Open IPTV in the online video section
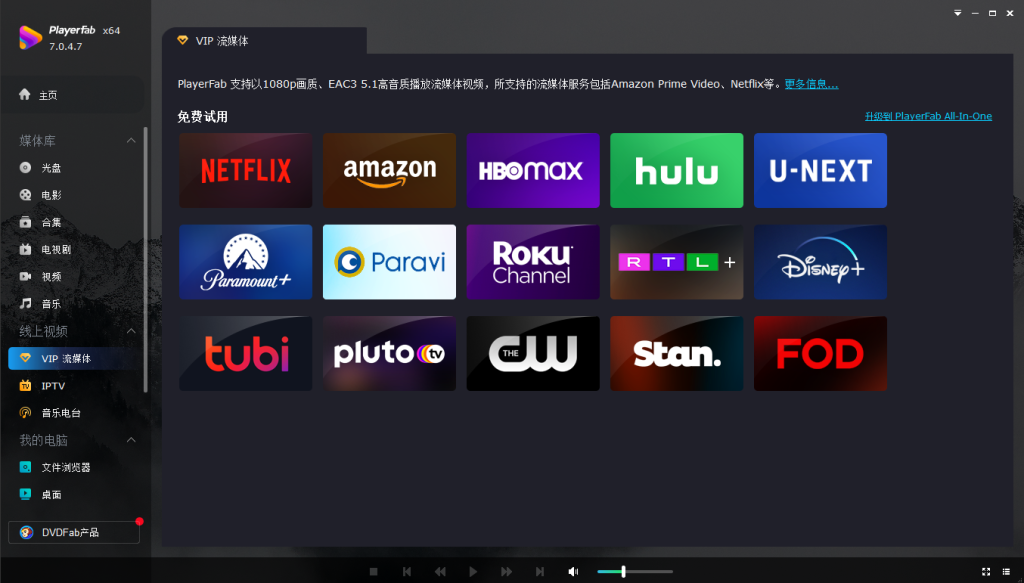The image size is (1024, 583). click(x=53, y=385)
